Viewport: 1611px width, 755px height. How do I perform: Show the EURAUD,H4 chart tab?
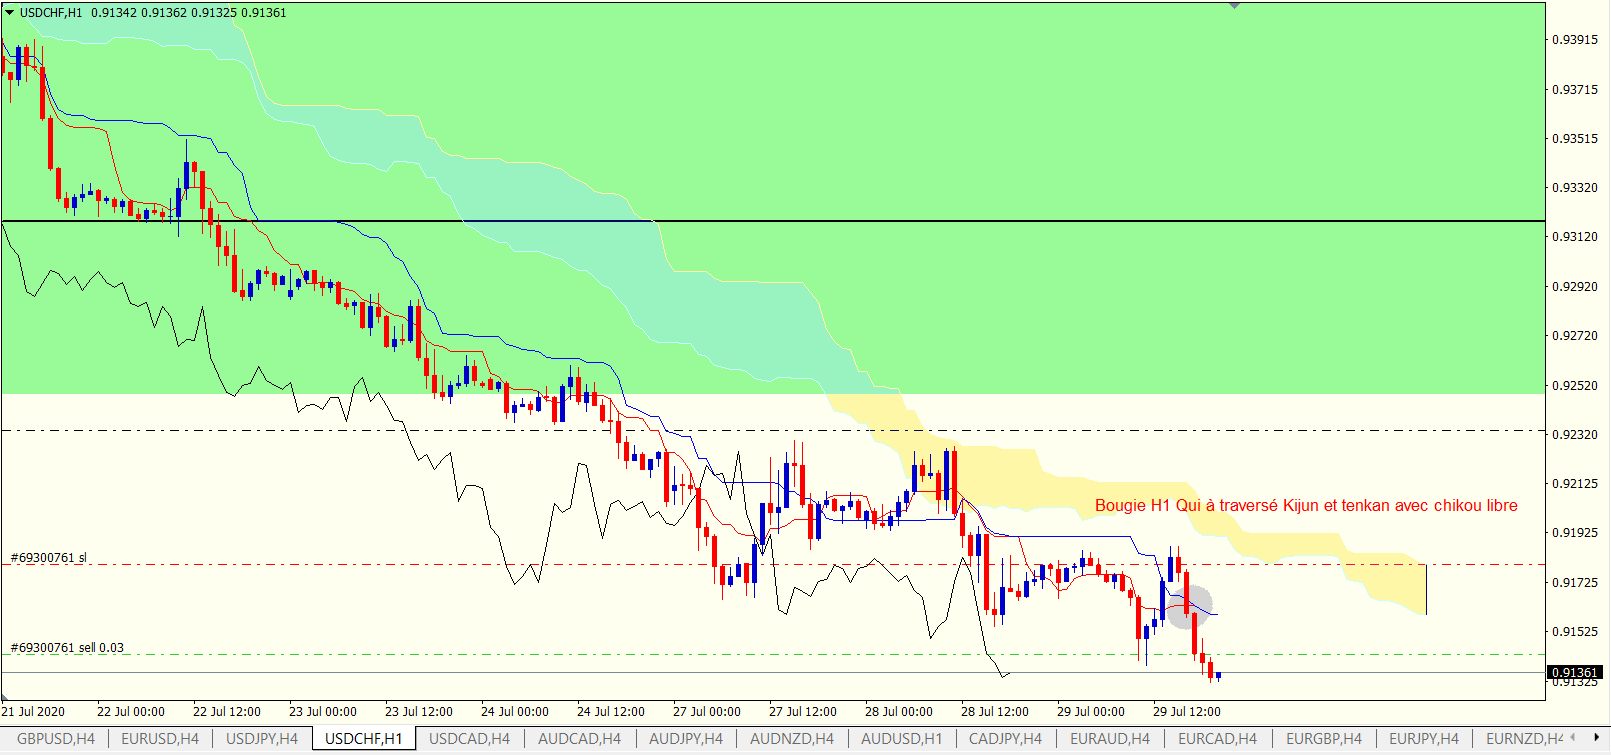(x=1110, y=739)
